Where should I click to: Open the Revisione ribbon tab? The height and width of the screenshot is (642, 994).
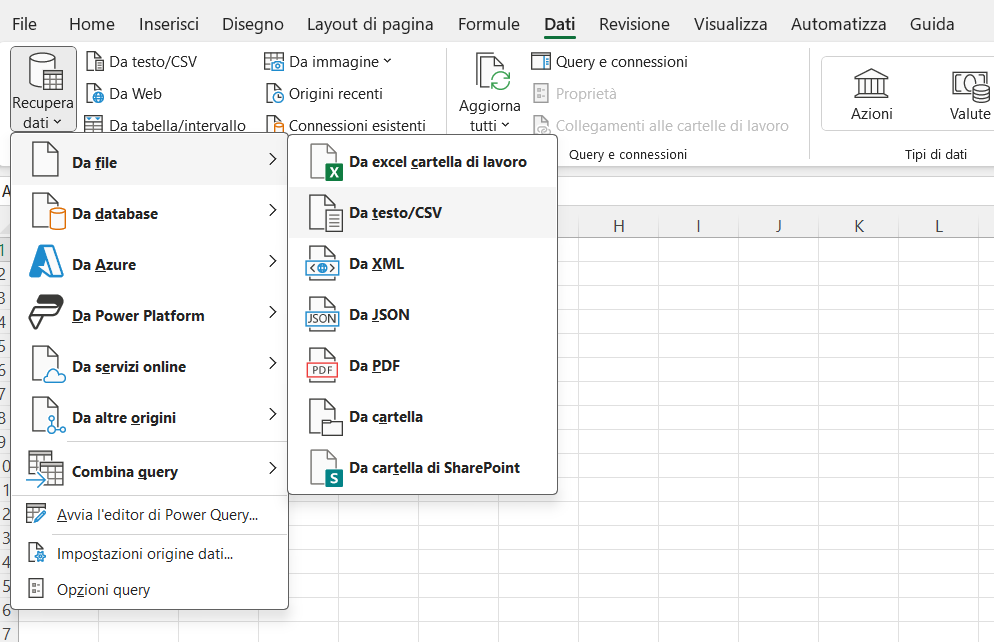click(x=634, y=24)
